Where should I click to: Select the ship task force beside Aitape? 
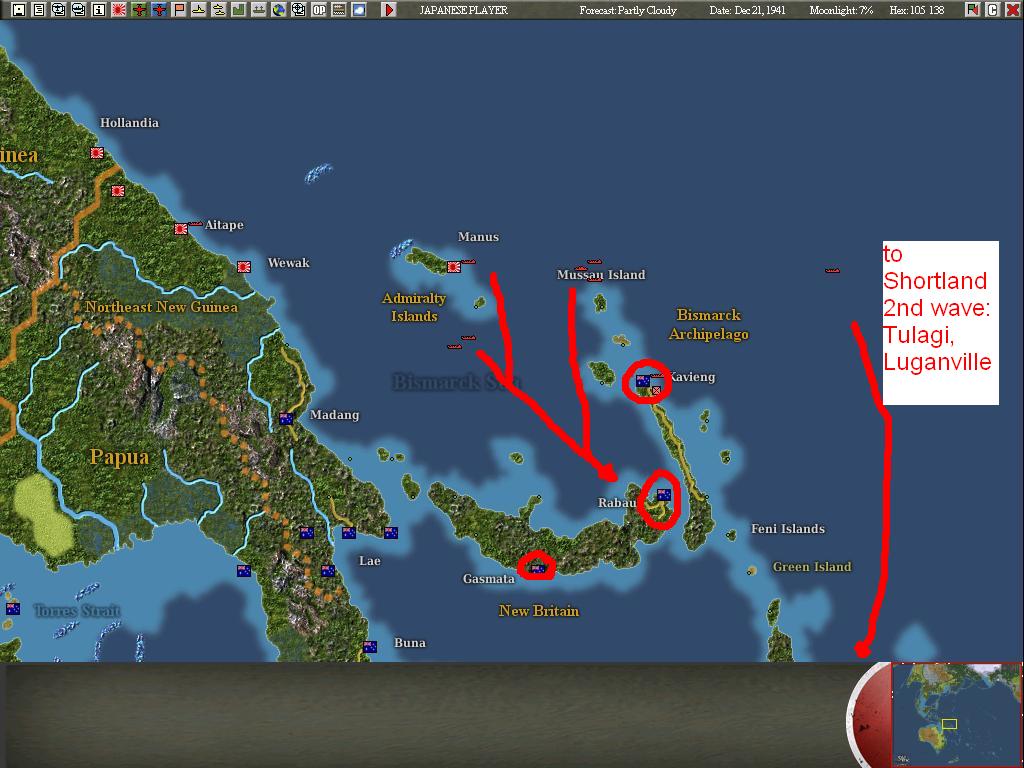[x=195, y=224]
